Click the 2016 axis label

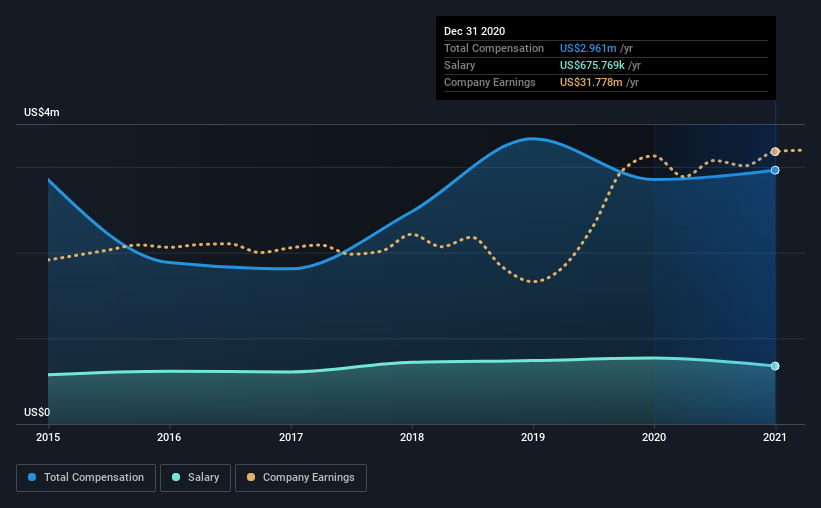169,437
